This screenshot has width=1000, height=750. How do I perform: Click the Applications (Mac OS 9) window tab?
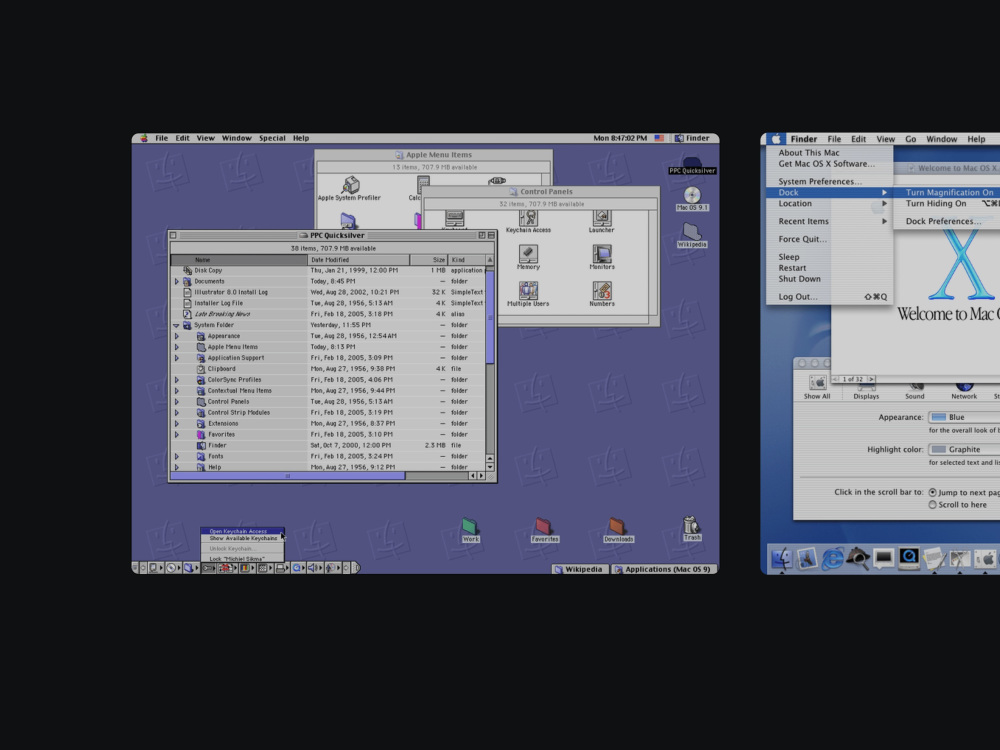pyautogui.click(x=663, y=569)
